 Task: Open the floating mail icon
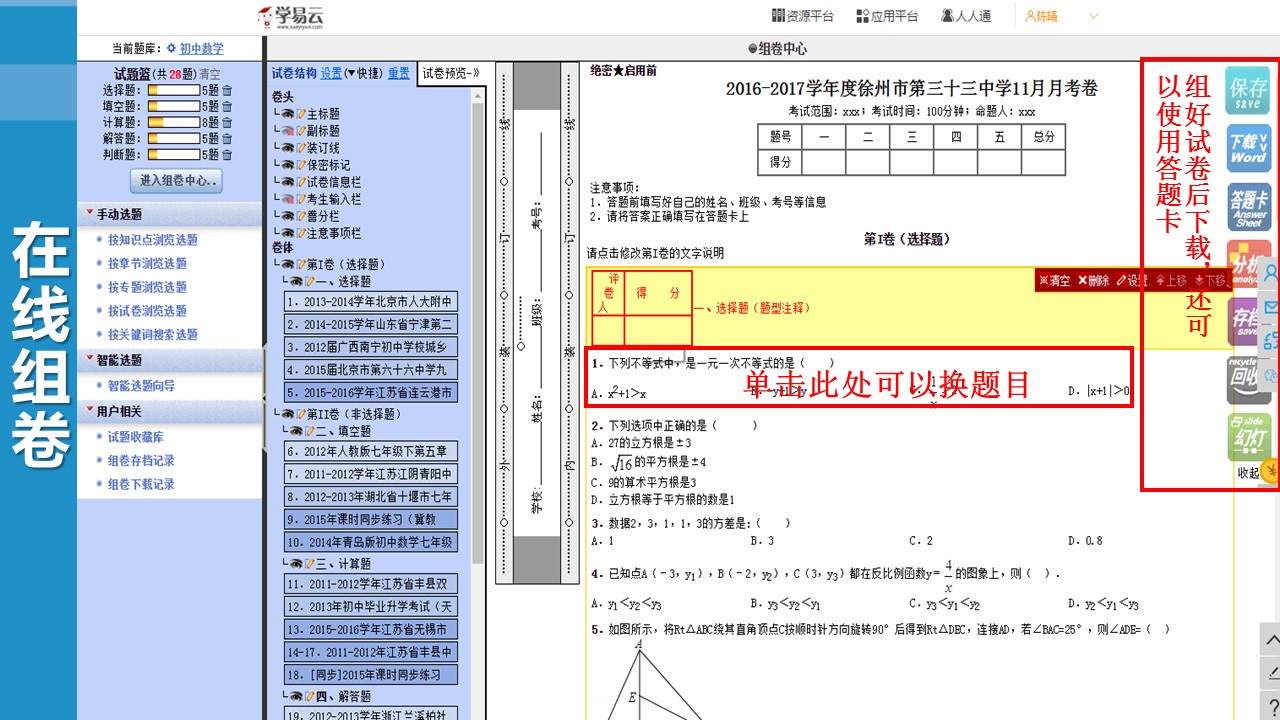(x=1271, y=307)
